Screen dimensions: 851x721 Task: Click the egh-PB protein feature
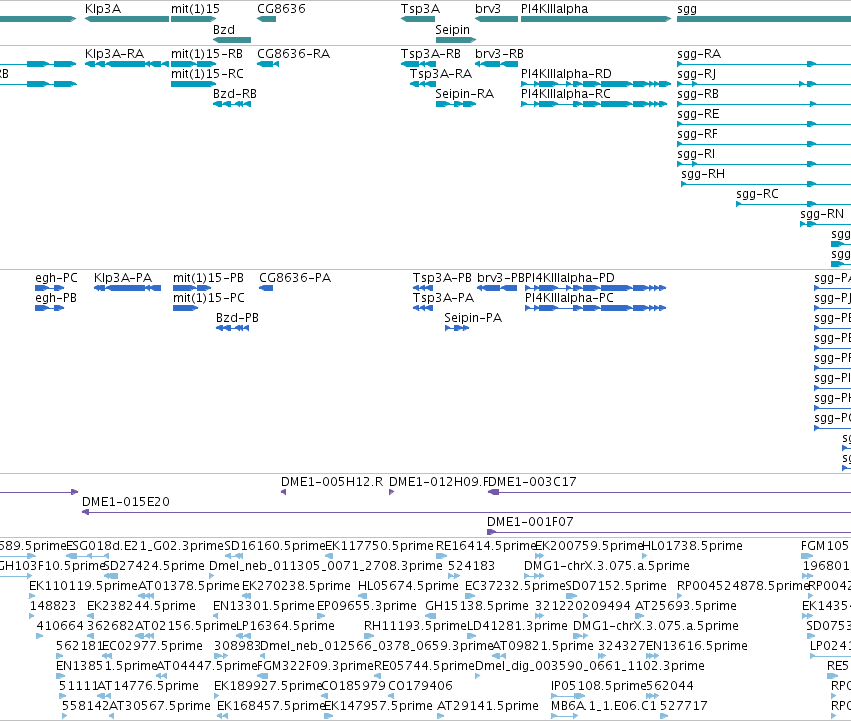point(49,308)
